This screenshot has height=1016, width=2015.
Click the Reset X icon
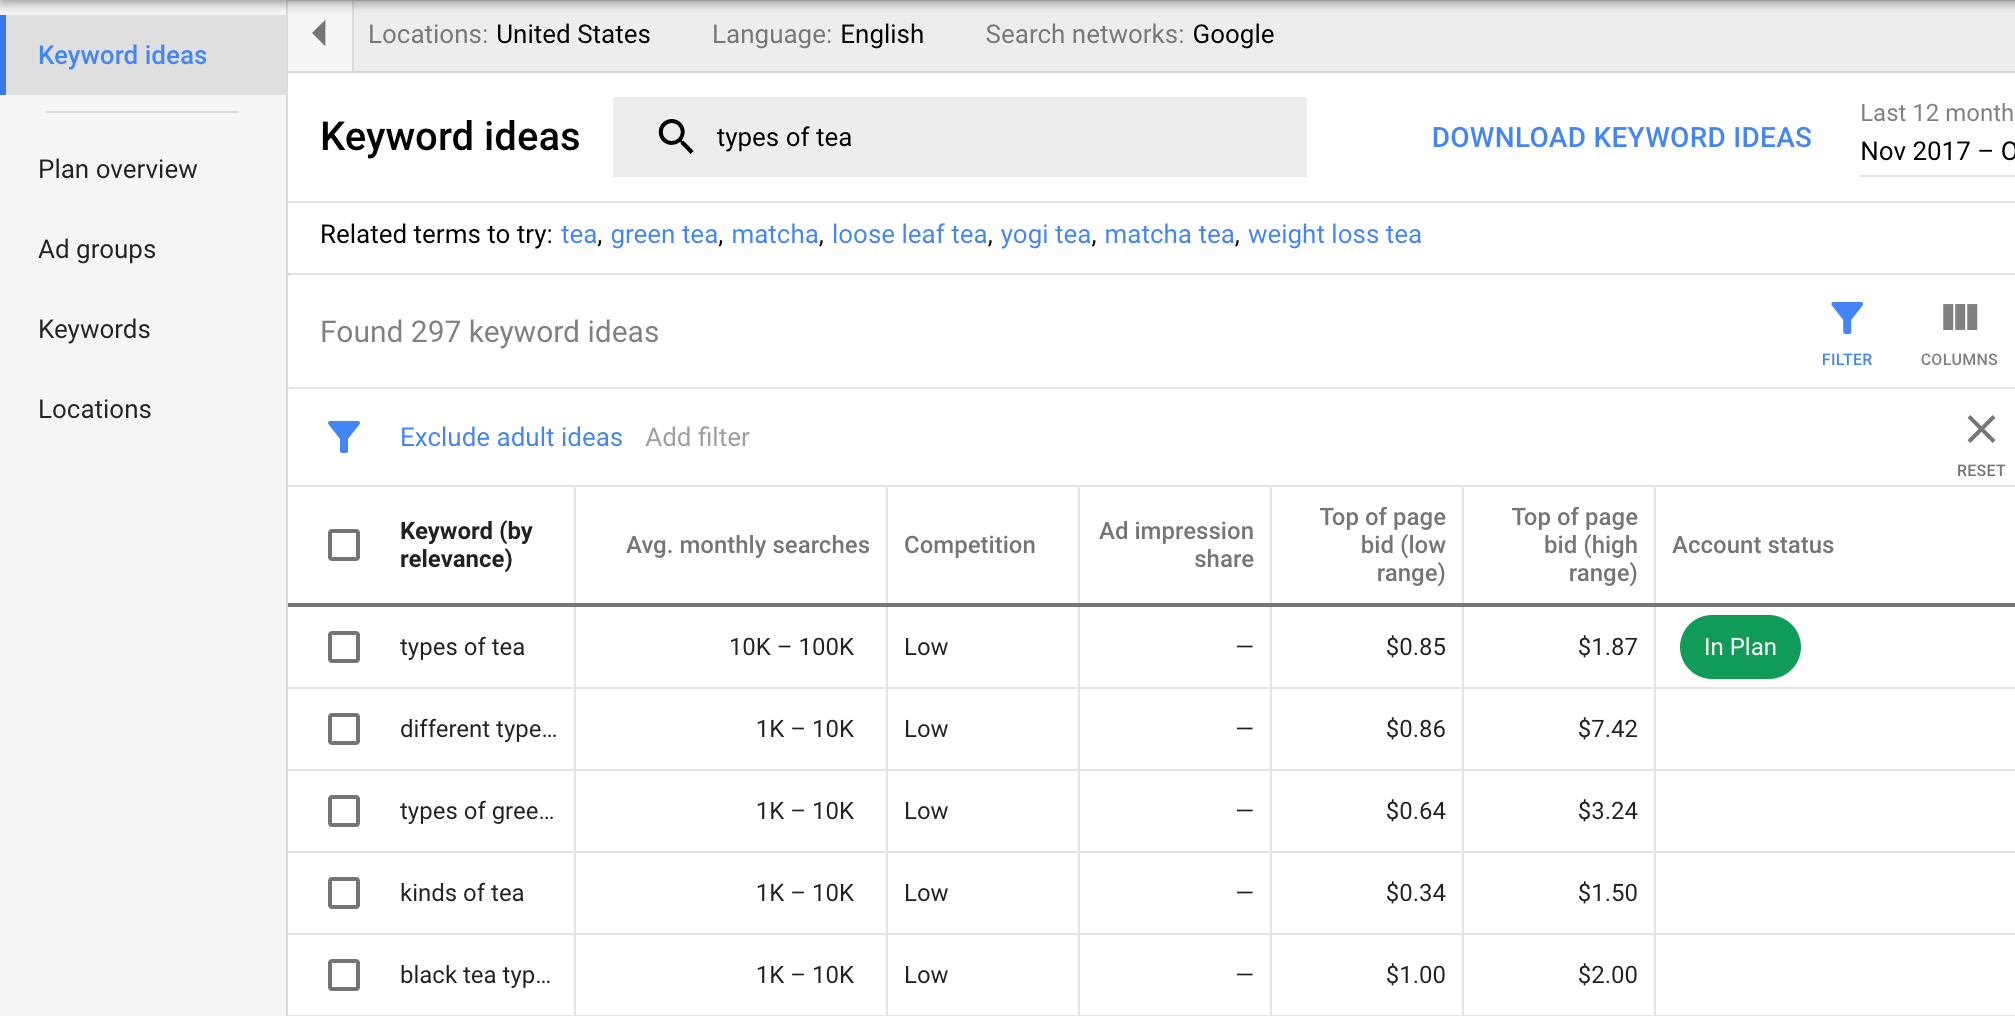(x=1980, y=430)
